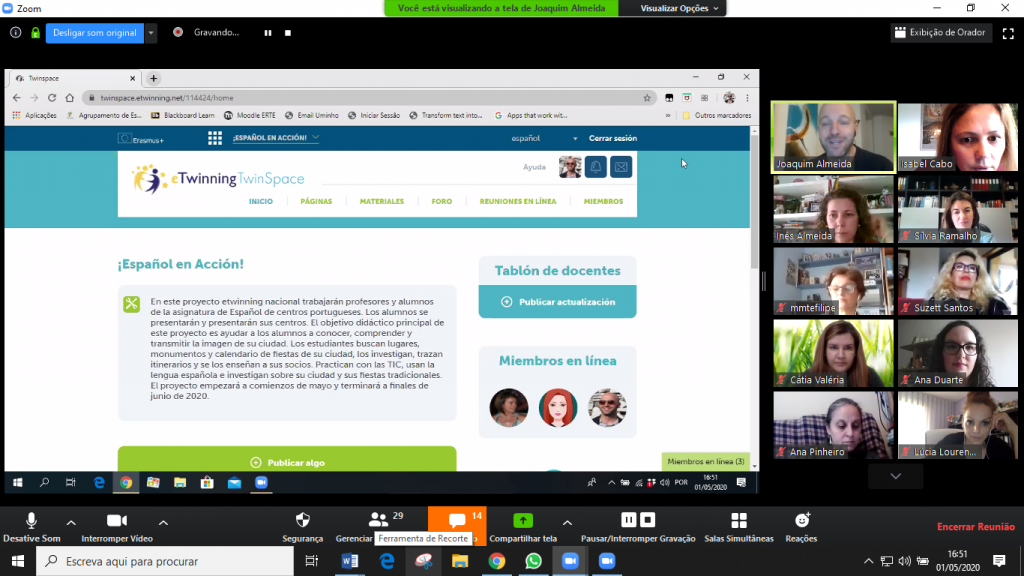This screenshot has height=576, width=1024.
Task: Click the browser address bar
Action: pyautogui.click(x=369, y=98)
